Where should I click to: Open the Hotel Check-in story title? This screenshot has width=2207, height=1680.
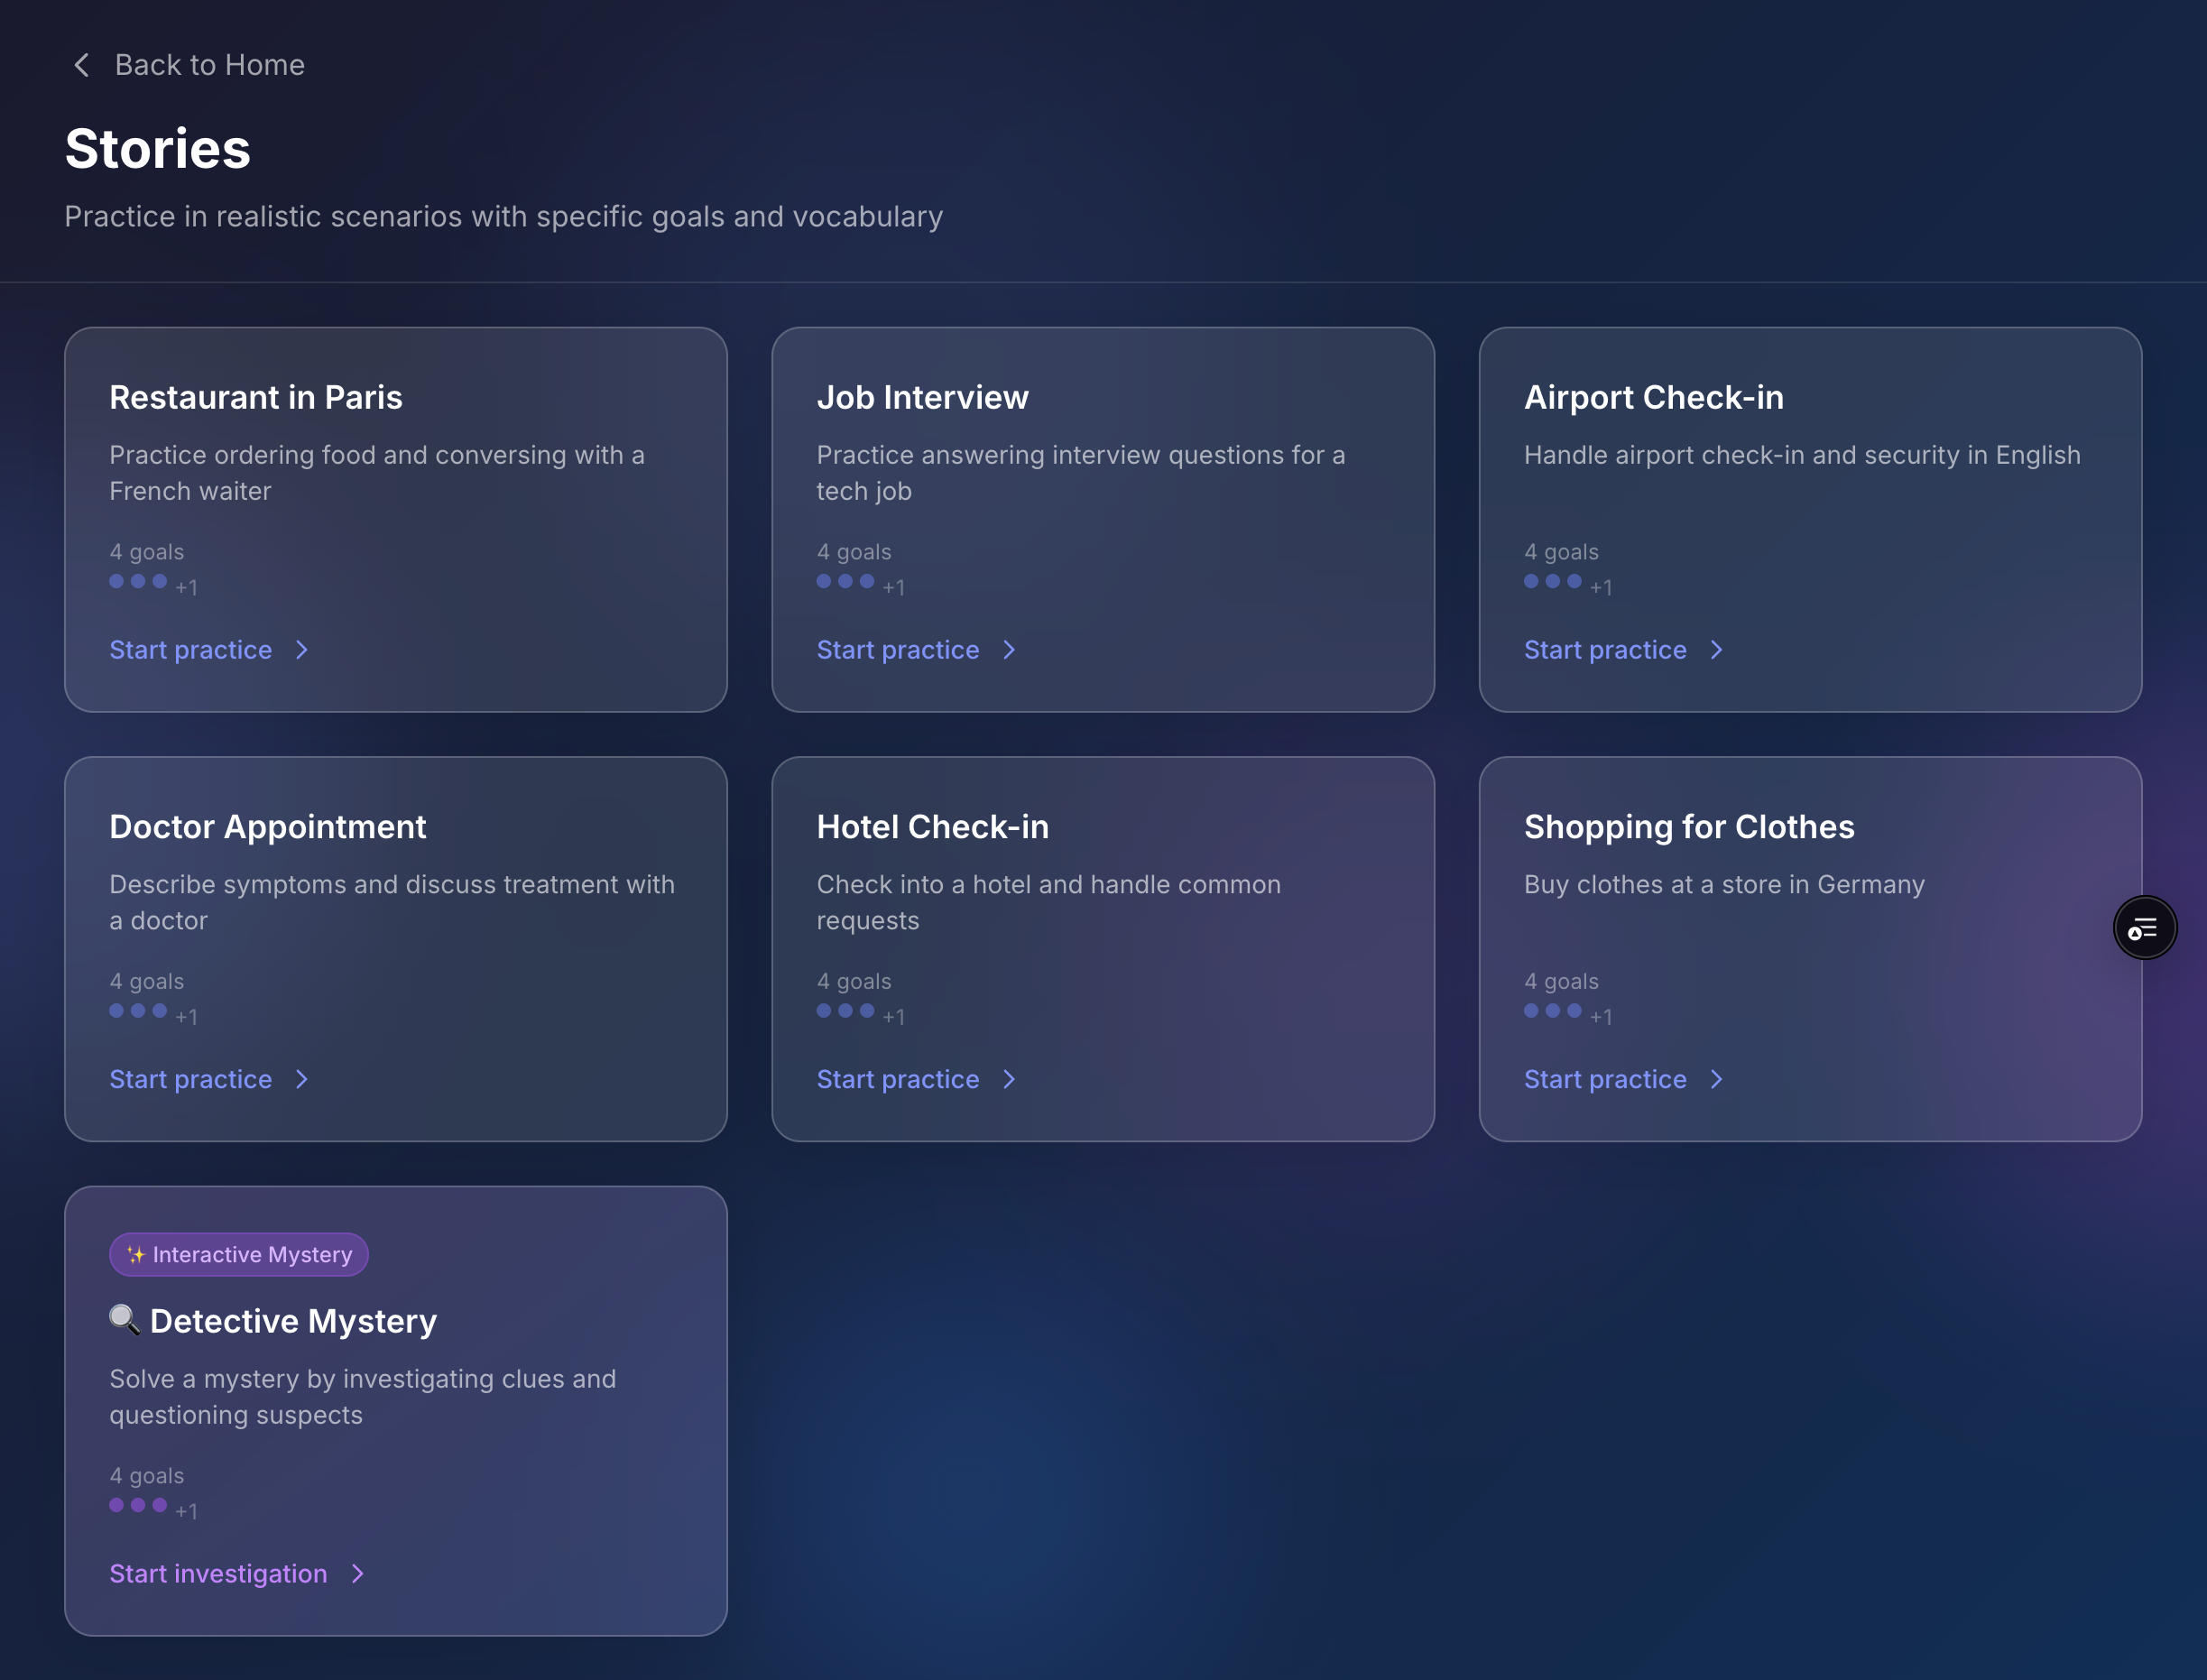pos(932,827)
